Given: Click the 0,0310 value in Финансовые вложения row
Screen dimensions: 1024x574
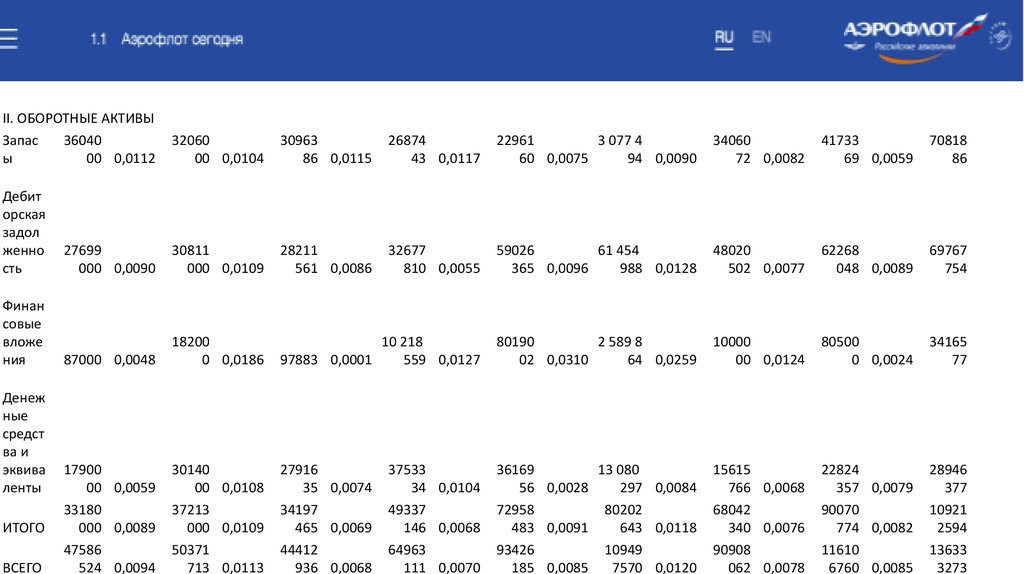Looking at the screenshot, I should click(568, 360).
